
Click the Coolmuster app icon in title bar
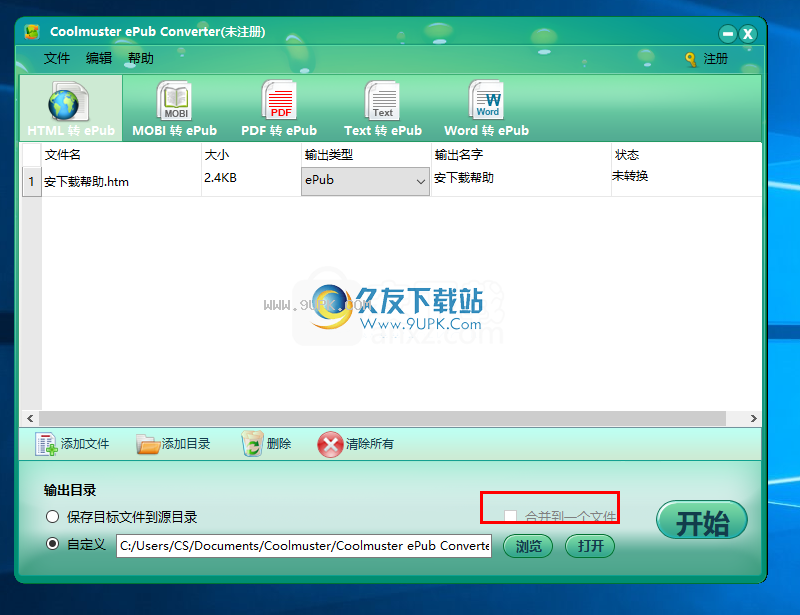pyautogui.click(x=32, y=32)
